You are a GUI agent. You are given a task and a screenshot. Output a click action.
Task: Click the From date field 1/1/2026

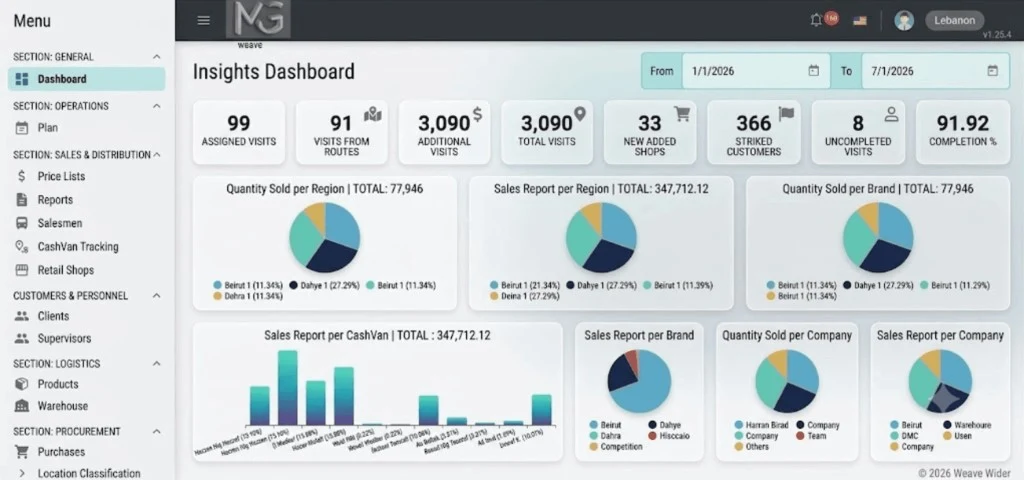point(756,71)
